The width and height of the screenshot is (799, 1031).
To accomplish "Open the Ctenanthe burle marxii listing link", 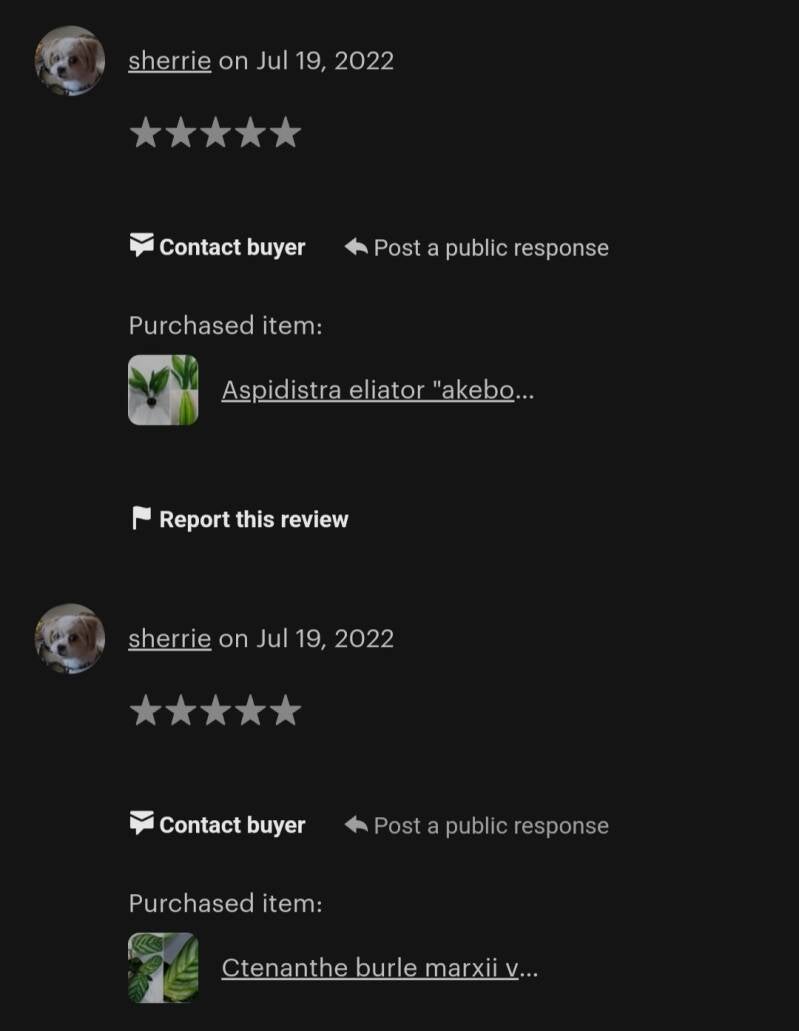I will [379, 968].
